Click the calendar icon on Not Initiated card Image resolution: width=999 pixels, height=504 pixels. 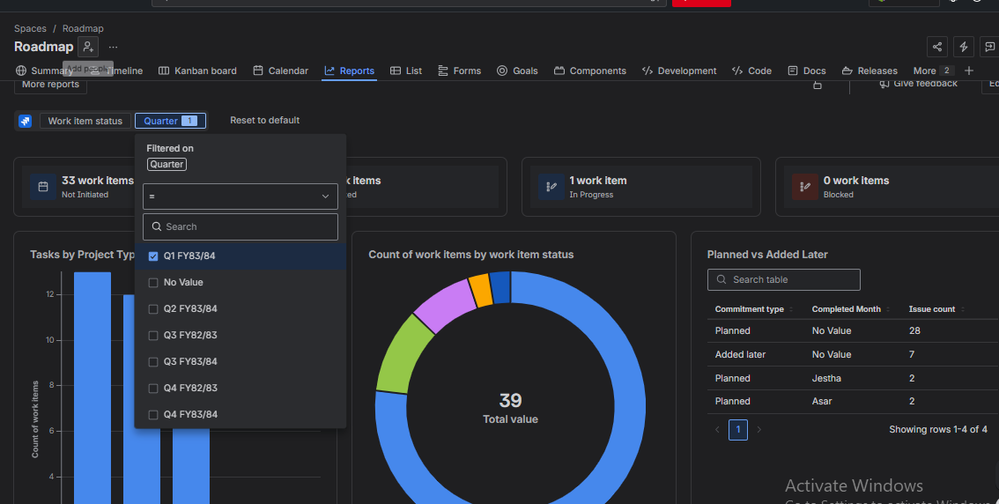pyautogui.click(x=43, y=187)
